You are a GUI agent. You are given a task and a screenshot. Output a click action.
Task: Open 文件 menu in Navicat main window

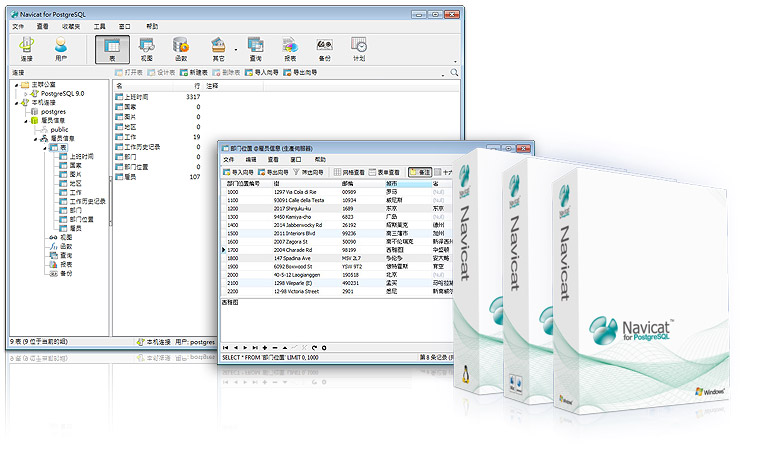pyautogui.click(x=18, y=26)
